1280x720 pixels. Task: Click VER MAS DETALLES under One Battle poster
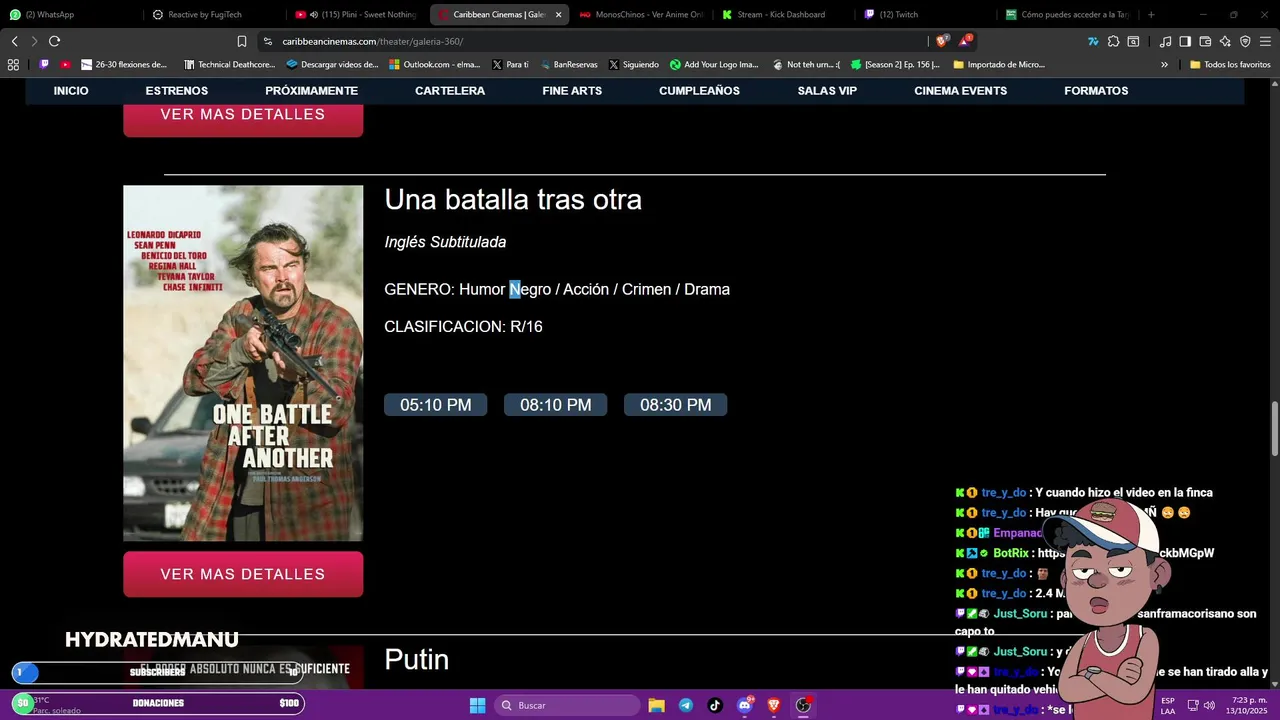point(243,574)
